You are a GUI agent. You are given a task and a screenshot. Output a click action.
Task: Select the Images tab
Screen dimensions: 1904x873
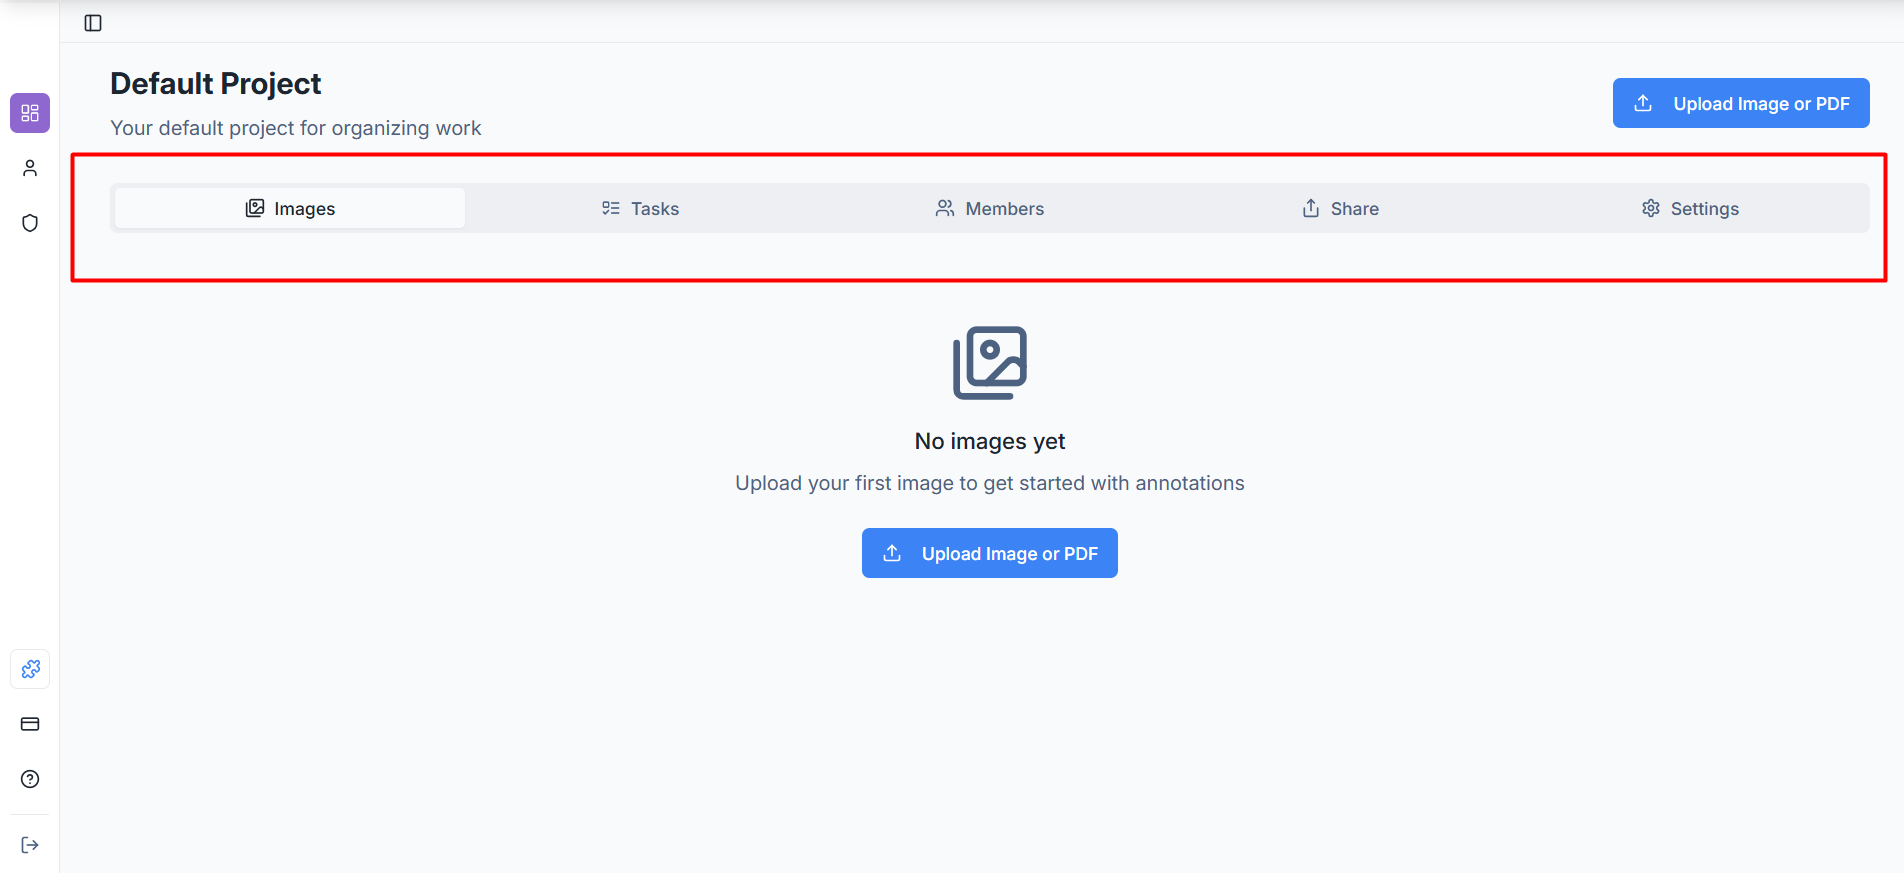point(290,208)
